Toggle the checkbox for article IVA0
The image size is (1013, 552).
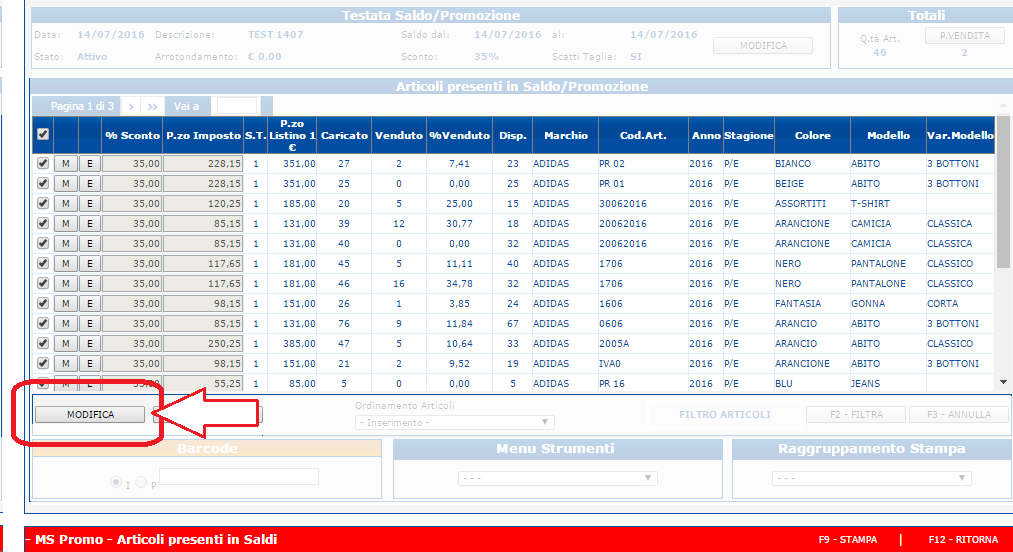[43, 363]
